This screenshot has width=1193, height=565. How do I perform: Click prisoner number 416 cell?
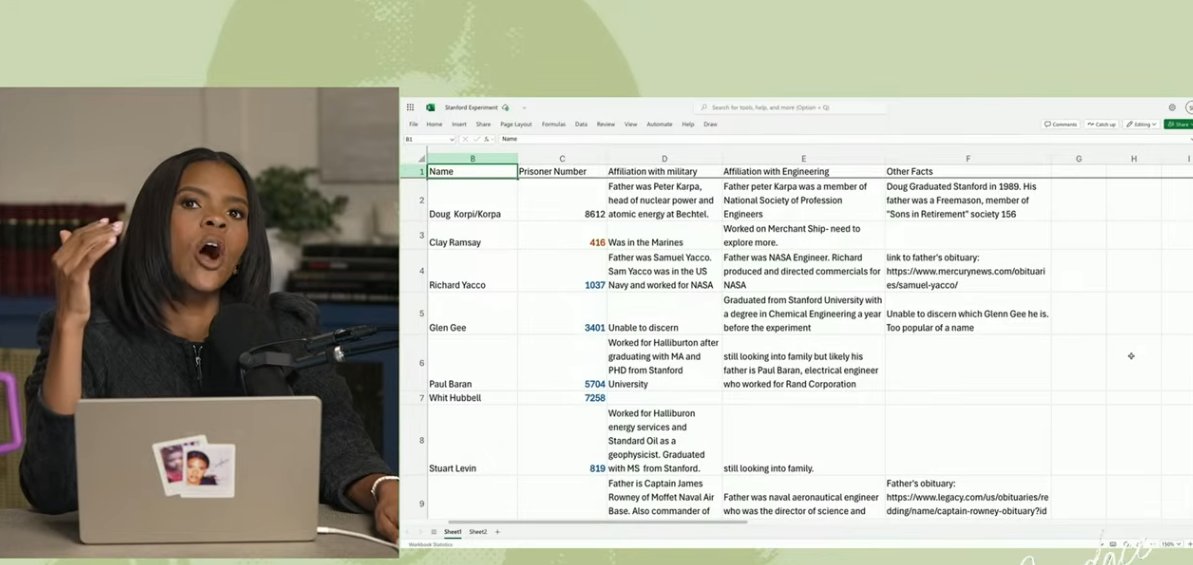click(x=562, y=235)
